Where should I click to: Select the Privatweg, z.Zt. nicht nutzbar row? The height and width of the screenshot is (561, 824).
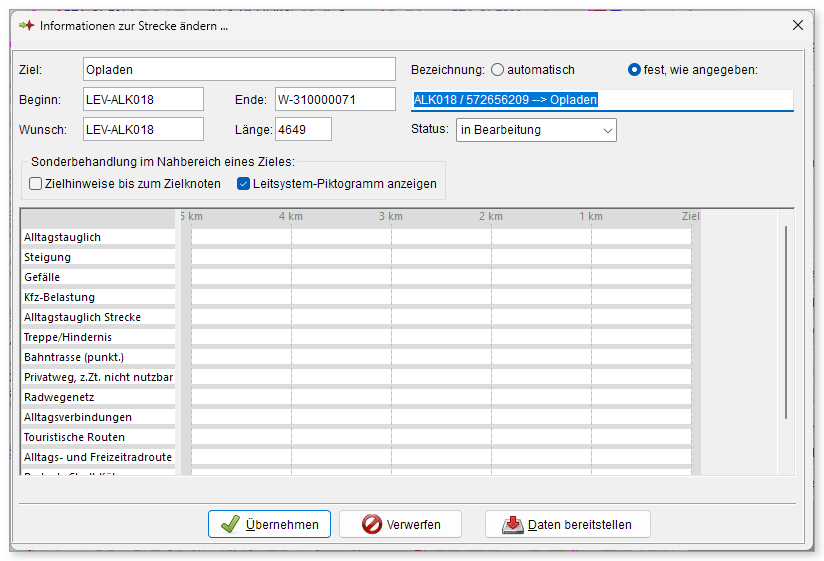tap(97, 377)
